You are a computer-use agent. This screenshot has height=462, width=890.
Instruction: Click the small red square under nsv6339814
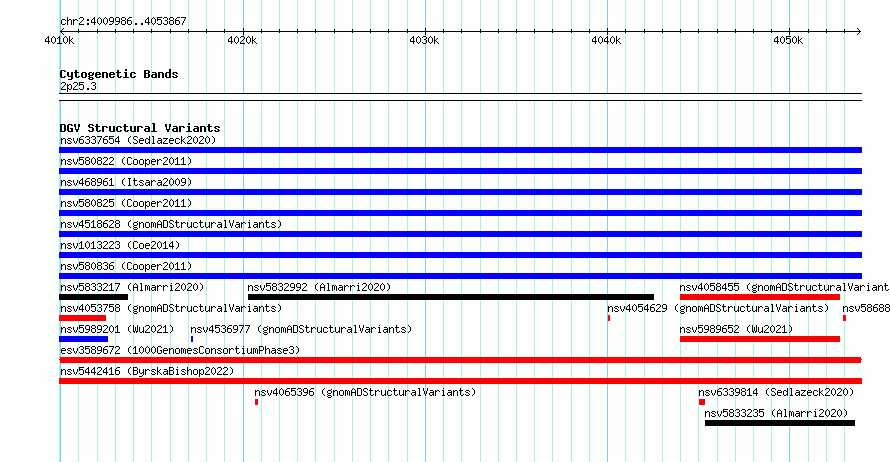coord(702,402)
